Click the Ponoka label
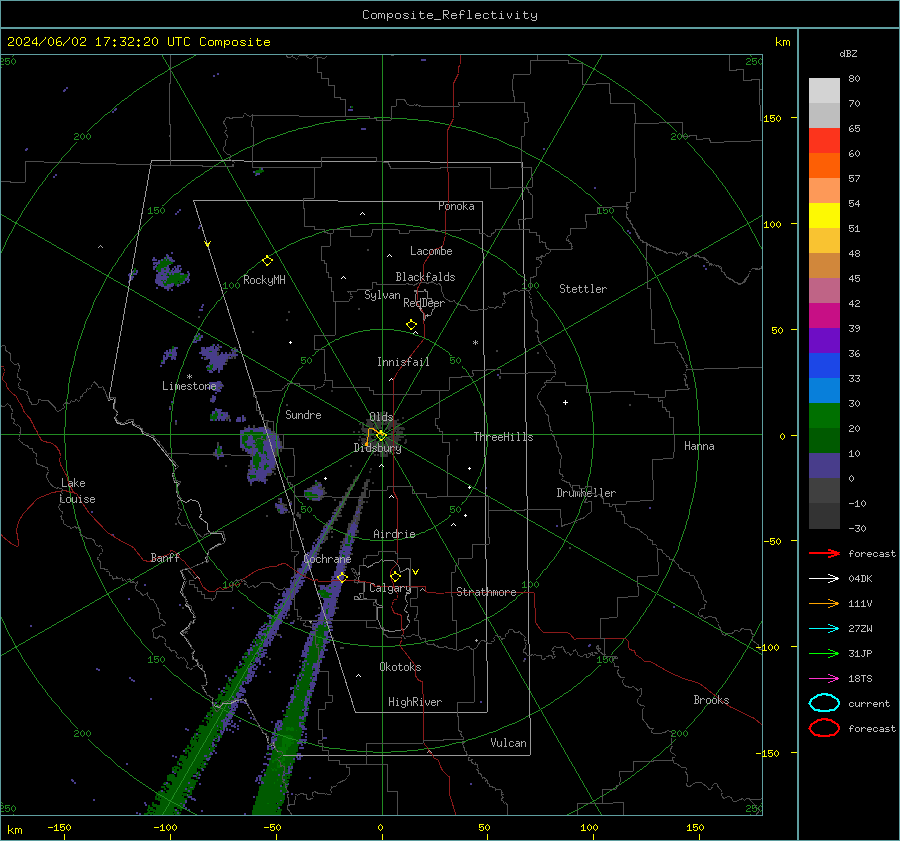Viewport: 900px width, 841px height. click(x=456, y=206)
